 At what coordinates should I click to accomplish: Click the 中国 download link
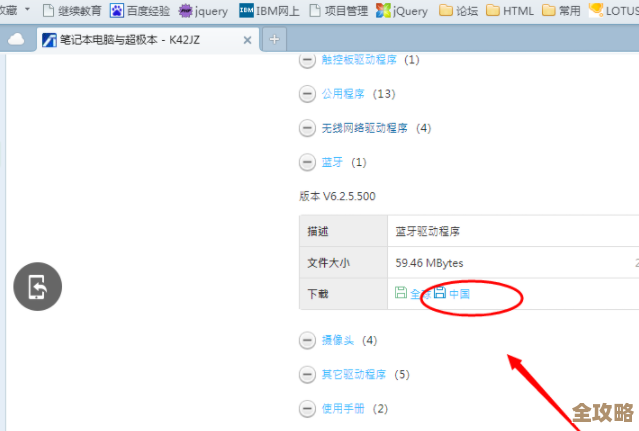coord(459,294)
